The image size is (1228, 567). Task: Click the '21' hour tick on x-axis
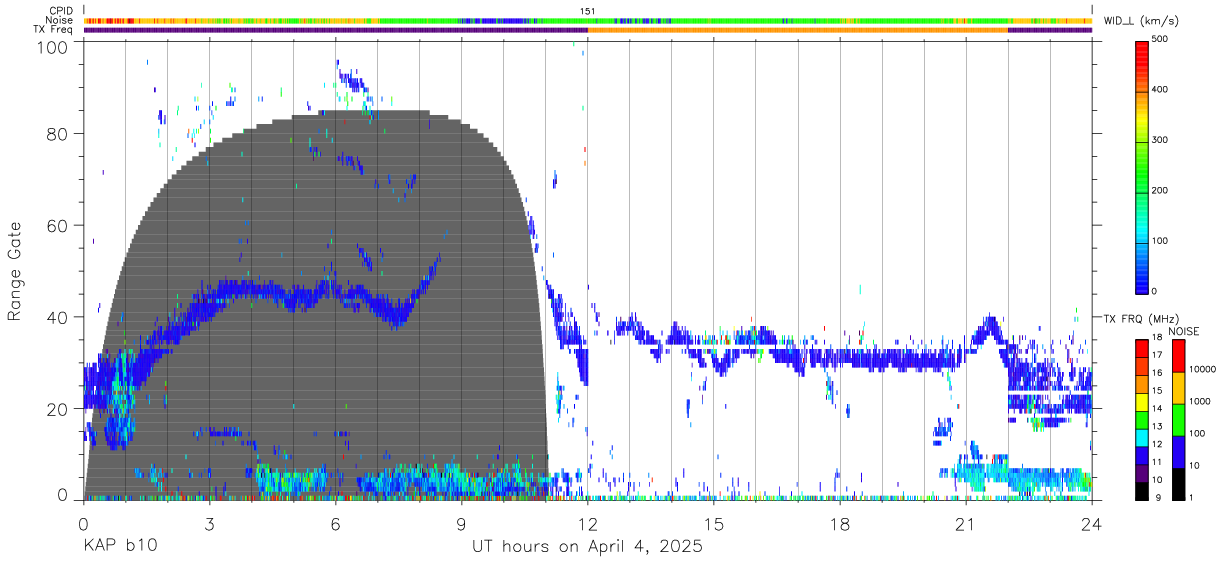click(966, 523)
